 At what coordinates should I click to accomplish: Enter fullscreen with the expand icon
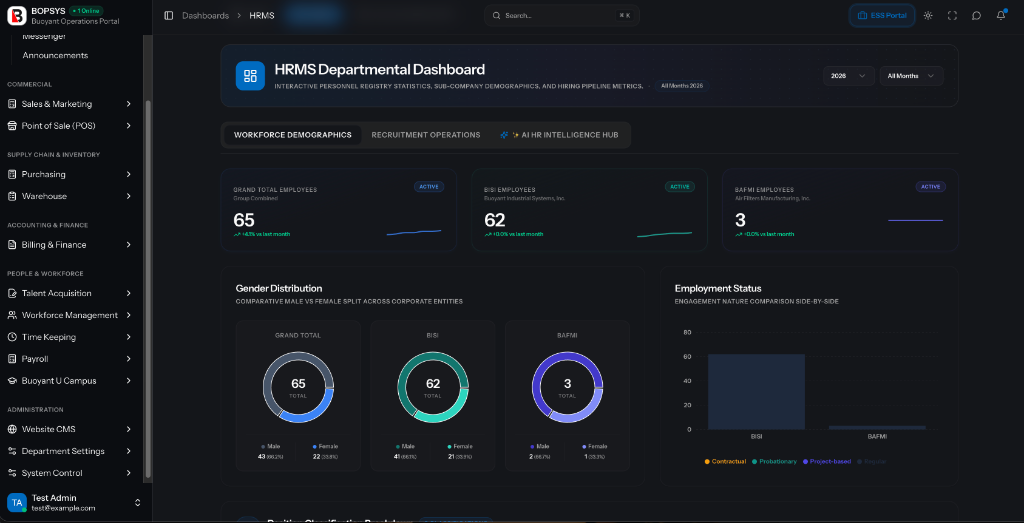[x=952, y=16]
